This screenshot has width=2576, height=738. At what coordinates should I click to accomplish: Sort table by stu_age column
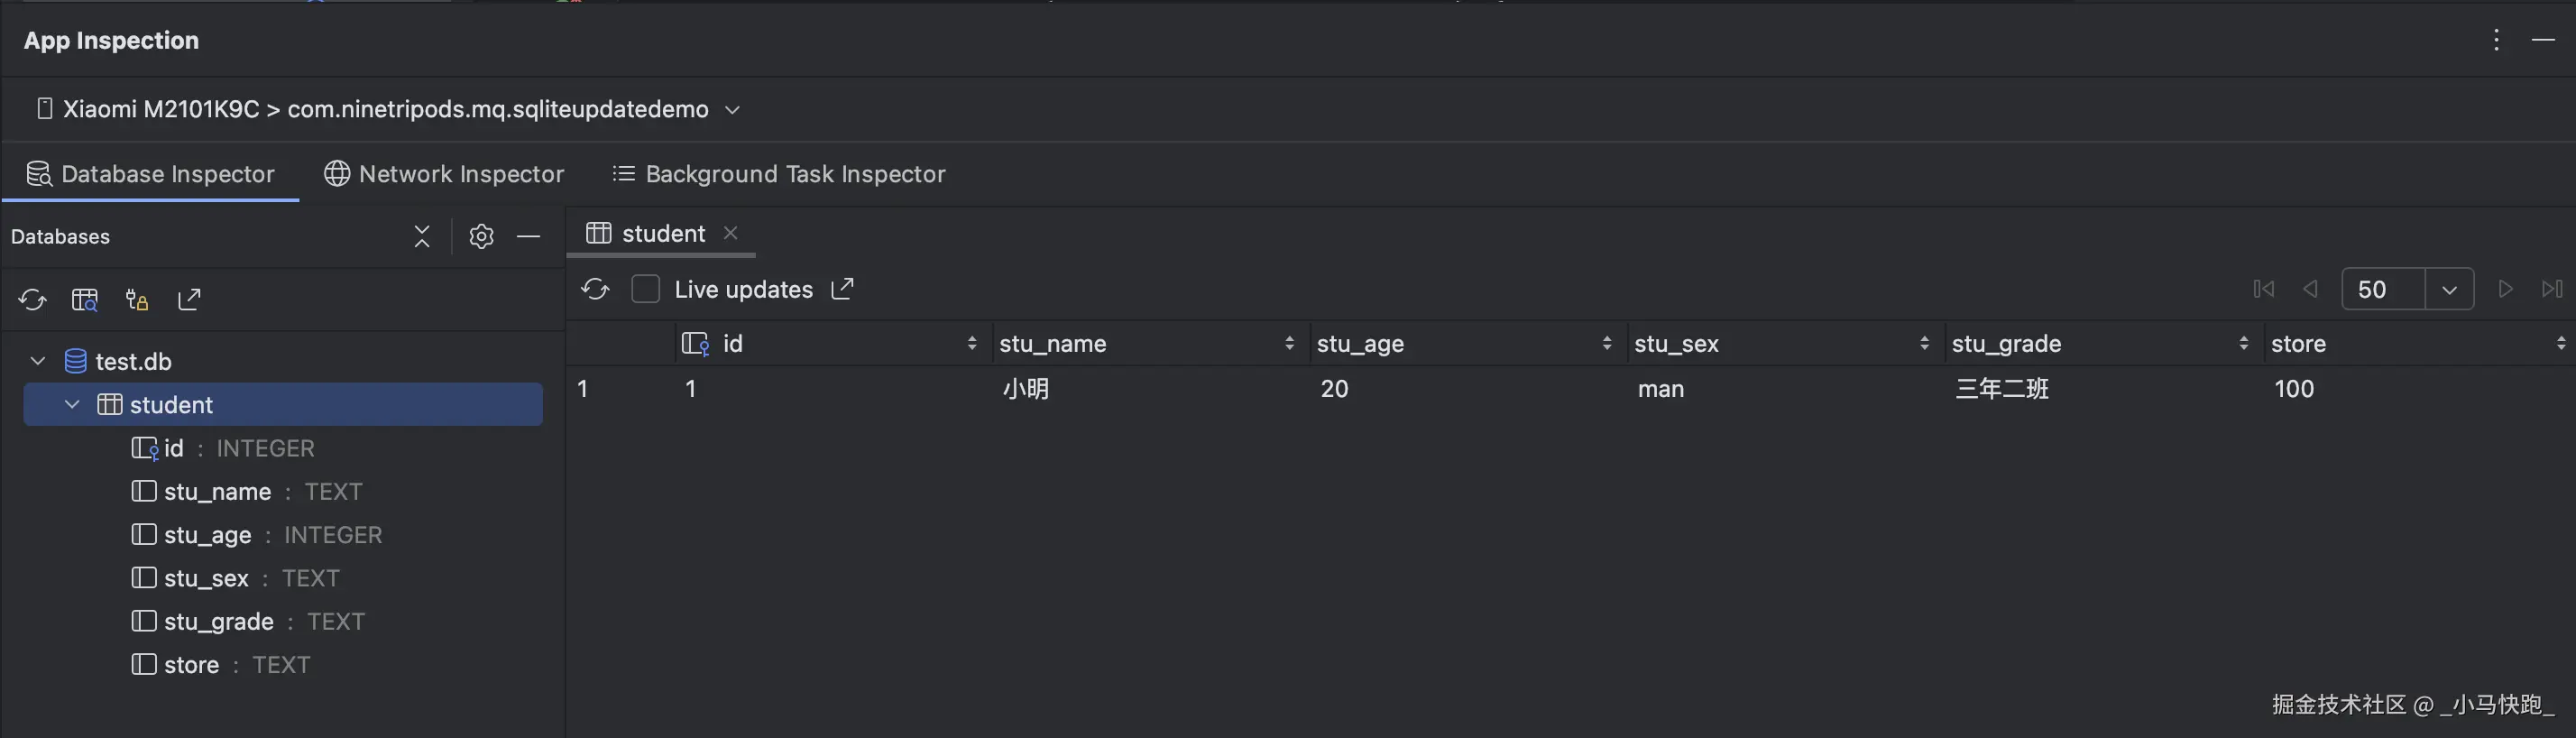click(x=1606, y=344)
